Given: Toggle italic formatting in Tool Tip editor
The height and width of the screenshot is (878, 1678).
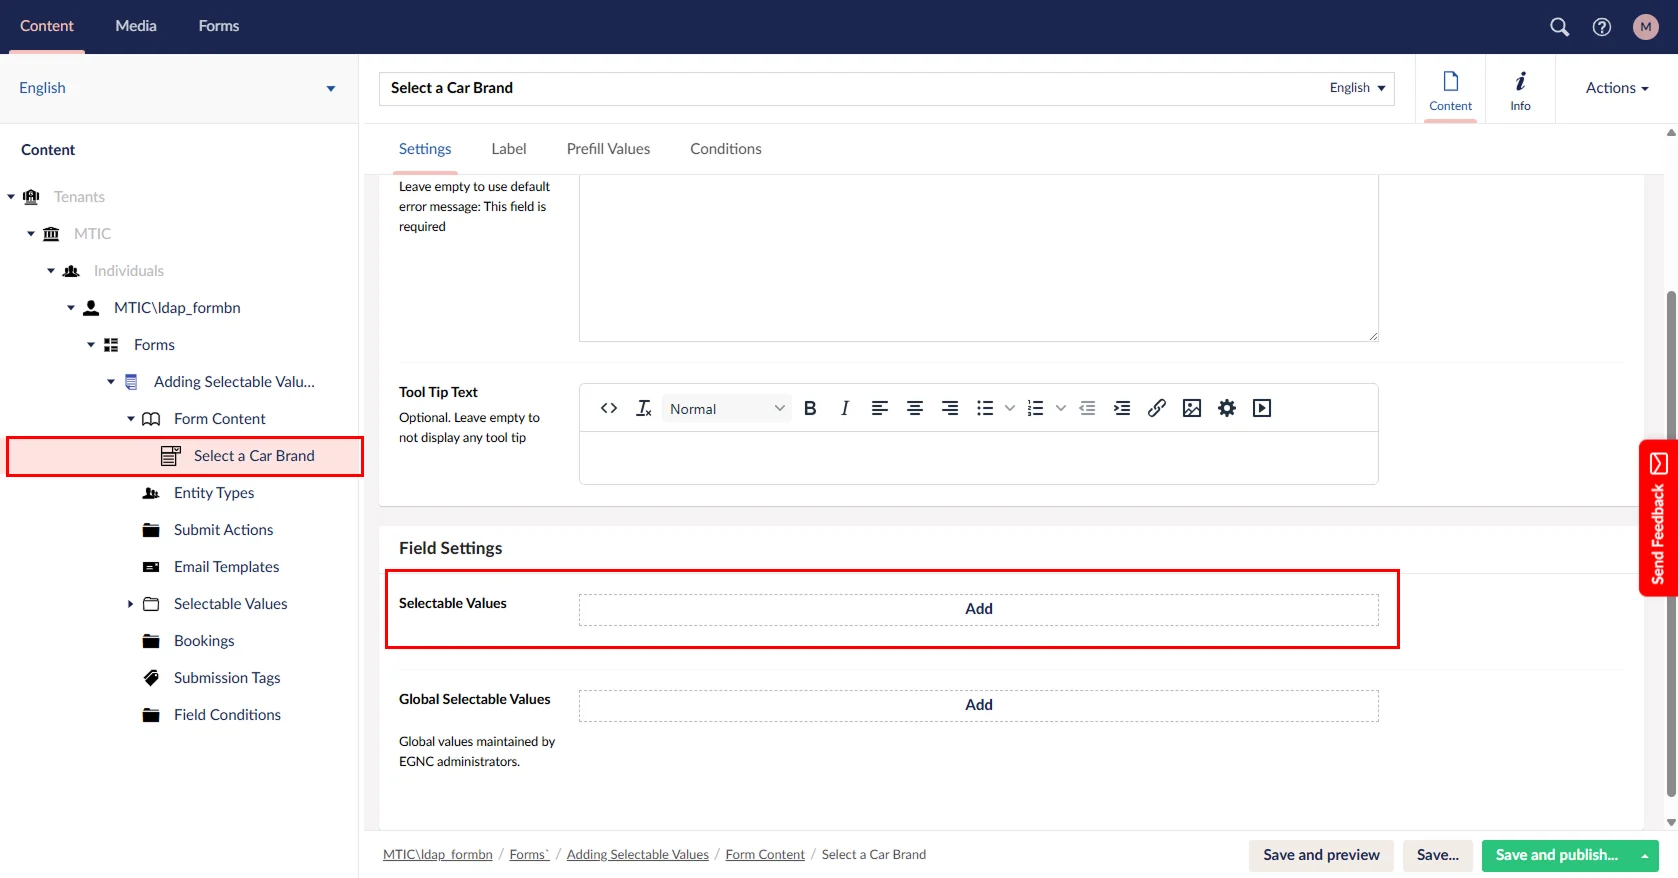Looking at the screenshot, I should [845, 408].
